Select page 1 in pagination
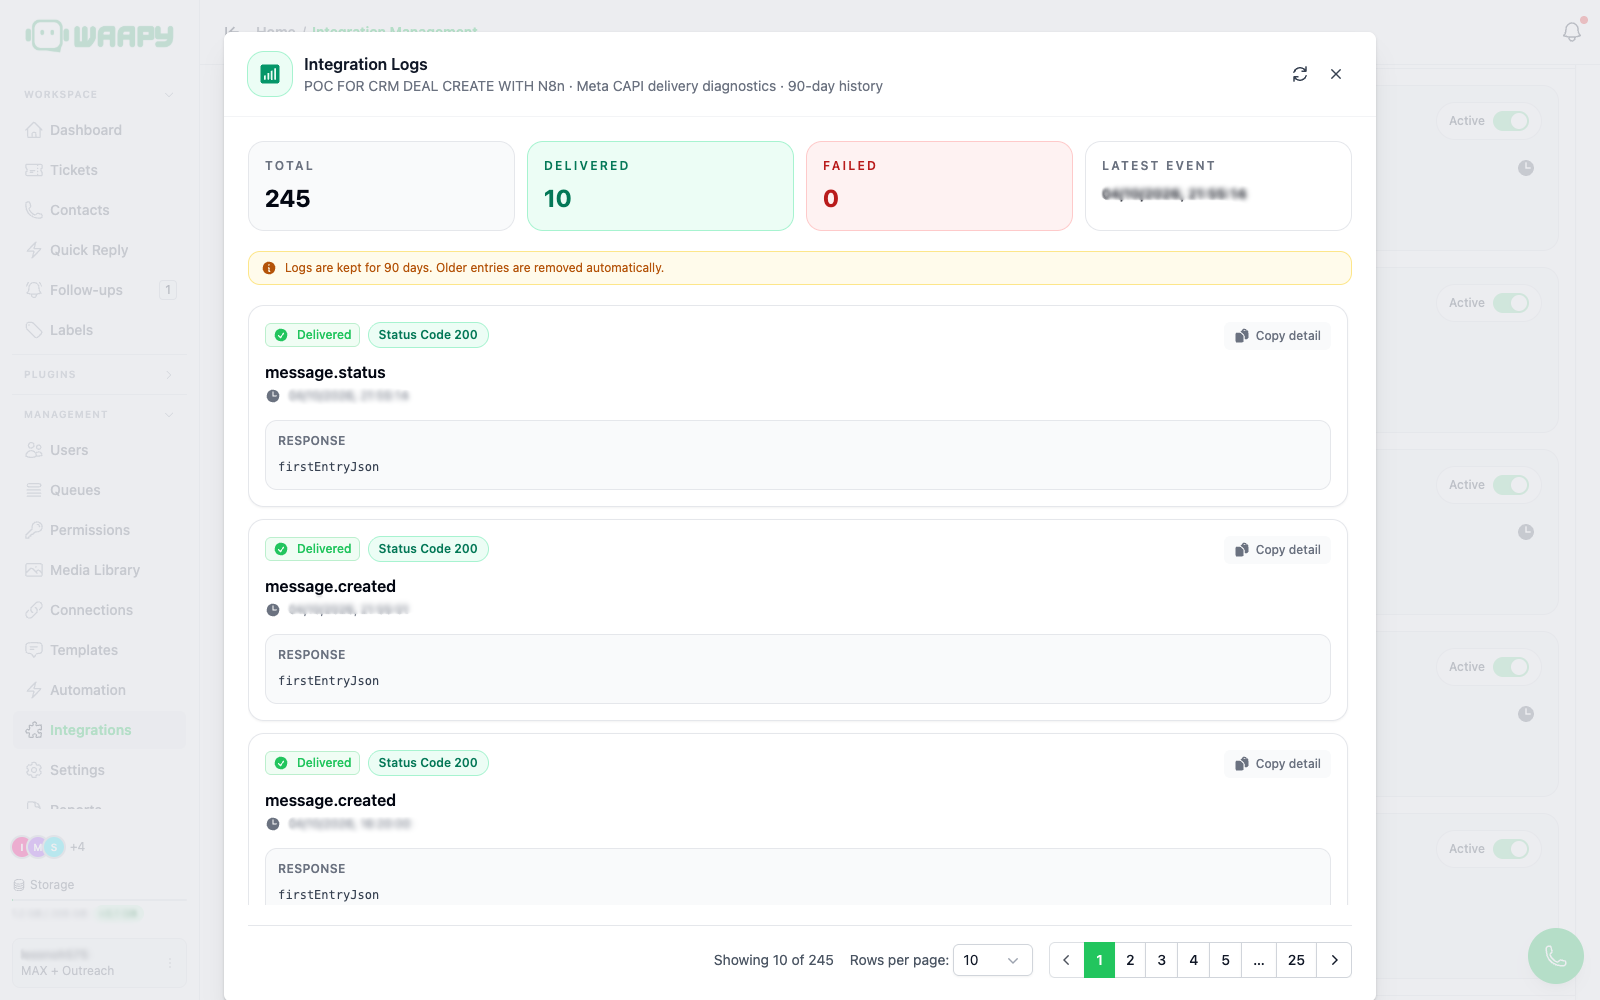 pyautogui.click(x=1099, y=960)
